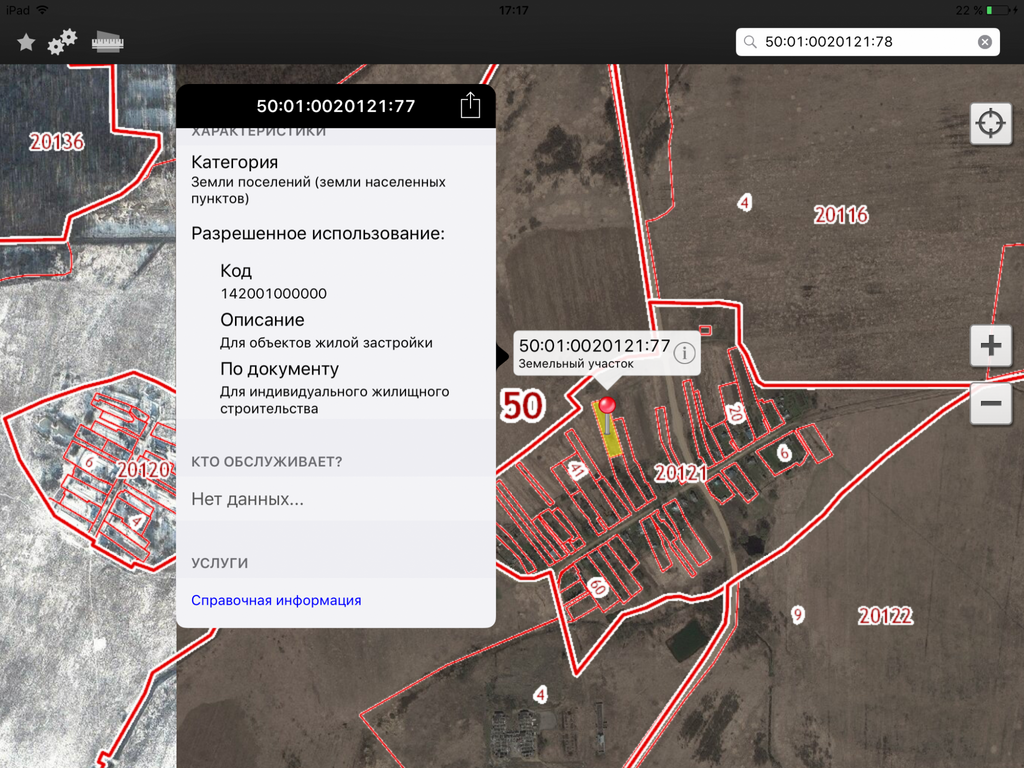The height and width of the screenshot is (768, 1024).
Task: Tap the panel header title 50:01:0020121:77
Action: pyautogui.click(x=336, y=106)
